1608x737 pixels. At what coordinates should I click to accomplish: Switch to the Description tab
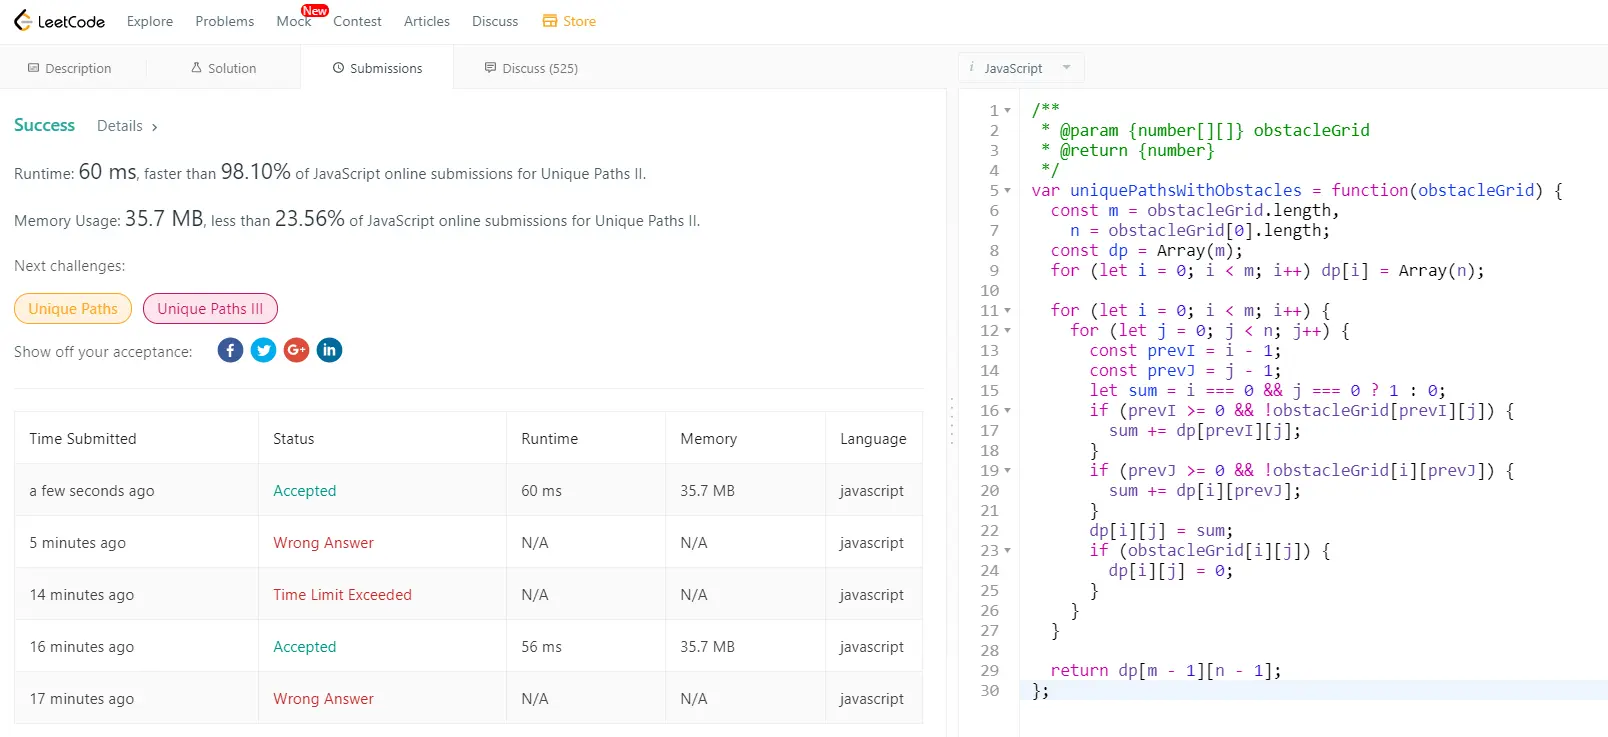[x=69, y=68]
